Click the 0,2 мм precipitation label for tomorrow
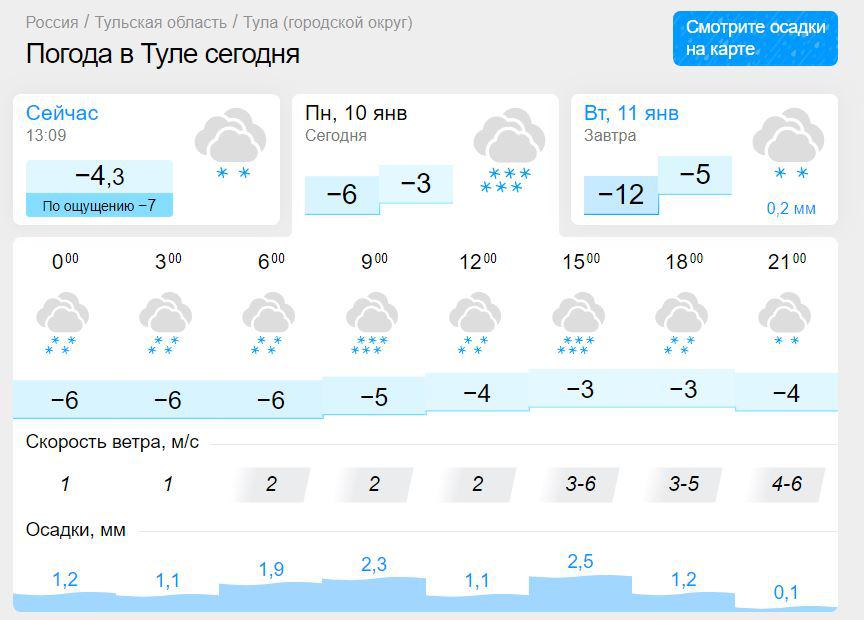The height and width of the screenshot is (620, 864). (791, 208)
